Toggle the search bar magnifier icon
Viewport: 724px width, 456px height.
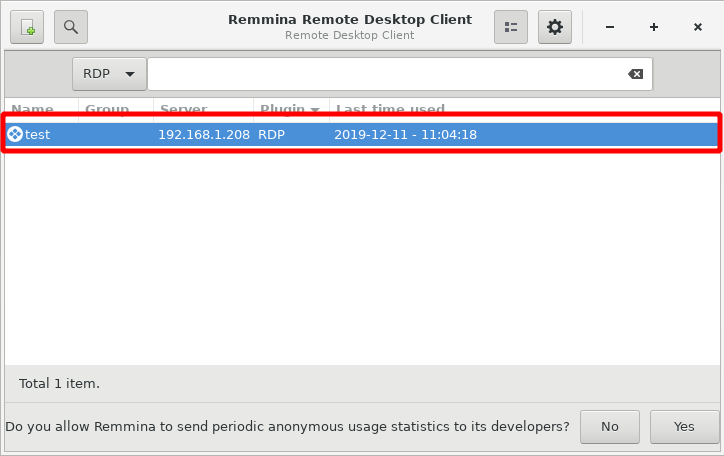pos(71,27)
